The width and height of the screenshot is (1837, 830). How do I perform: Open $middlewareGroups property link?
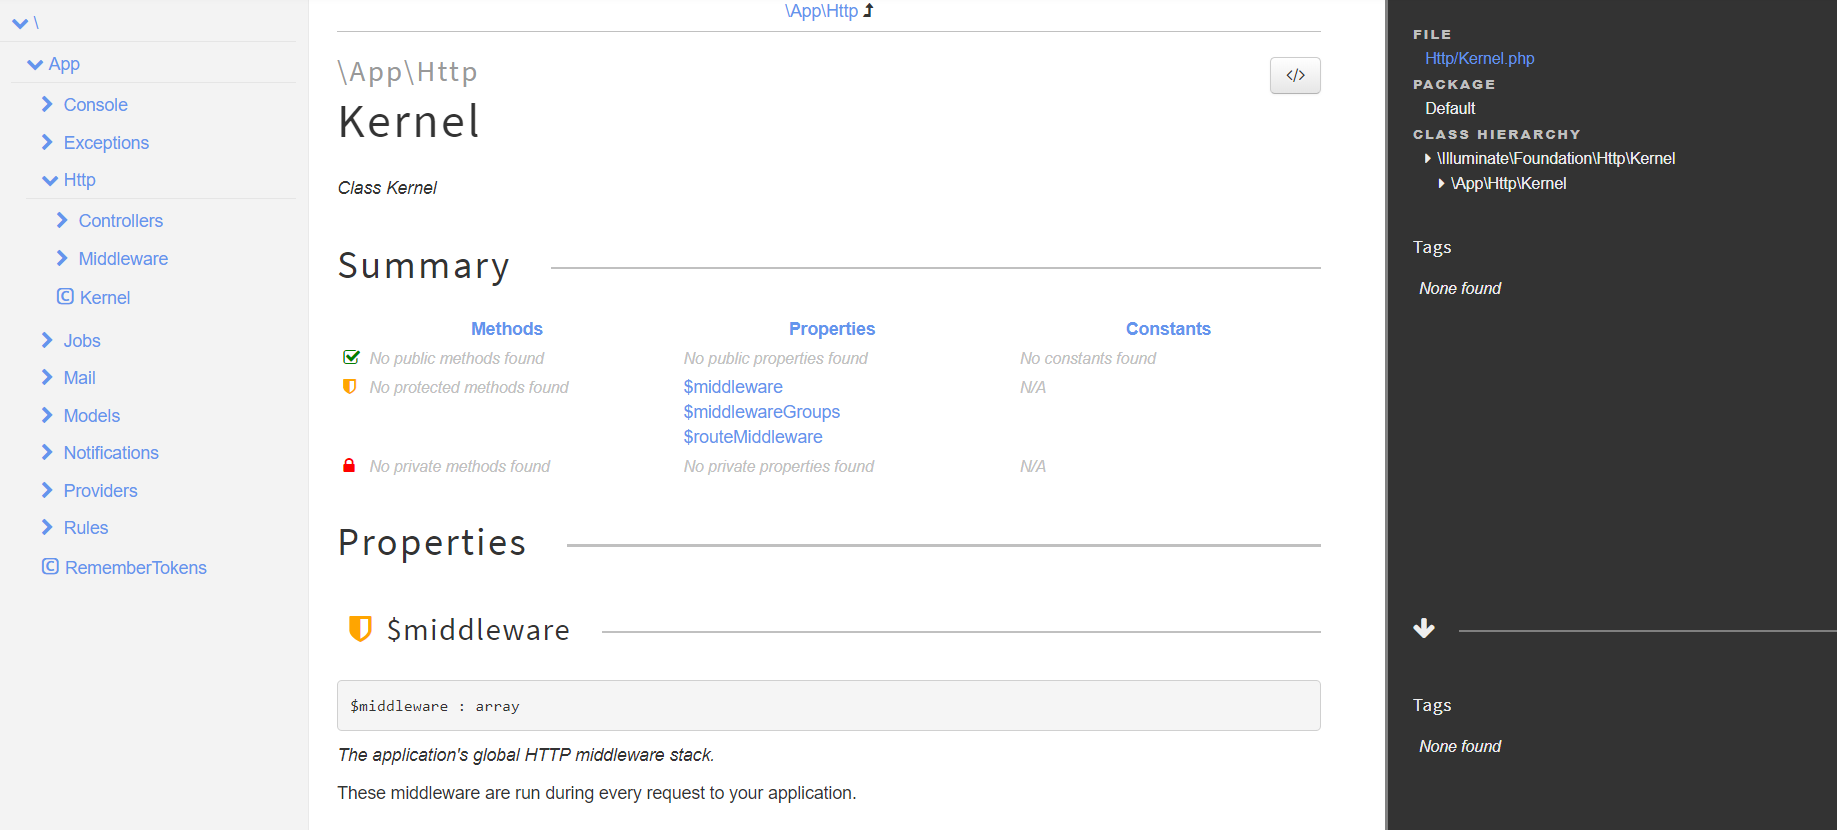tap(761, 412)
